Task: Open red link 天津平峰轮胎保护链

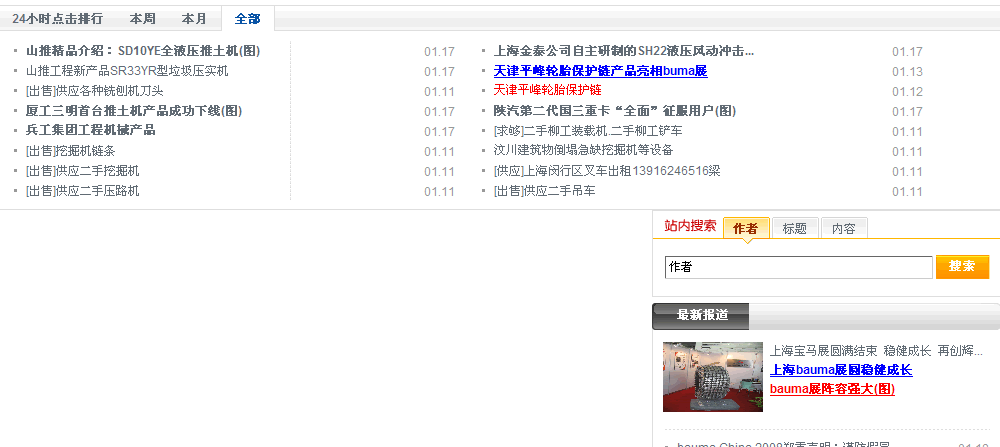Action: pyautogui.click(x=548, y=90)
